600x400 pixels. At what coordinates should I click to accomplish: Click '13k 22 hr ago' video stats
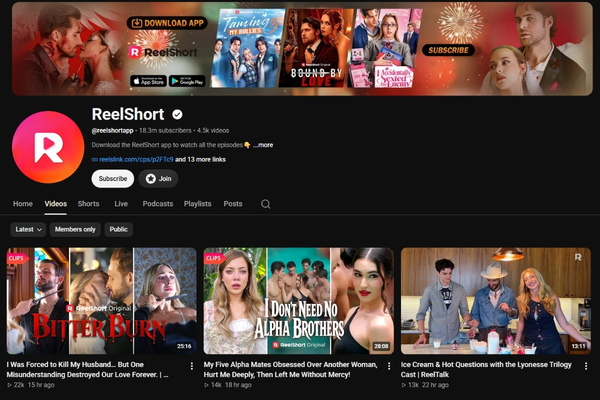[x=425, y=385]
